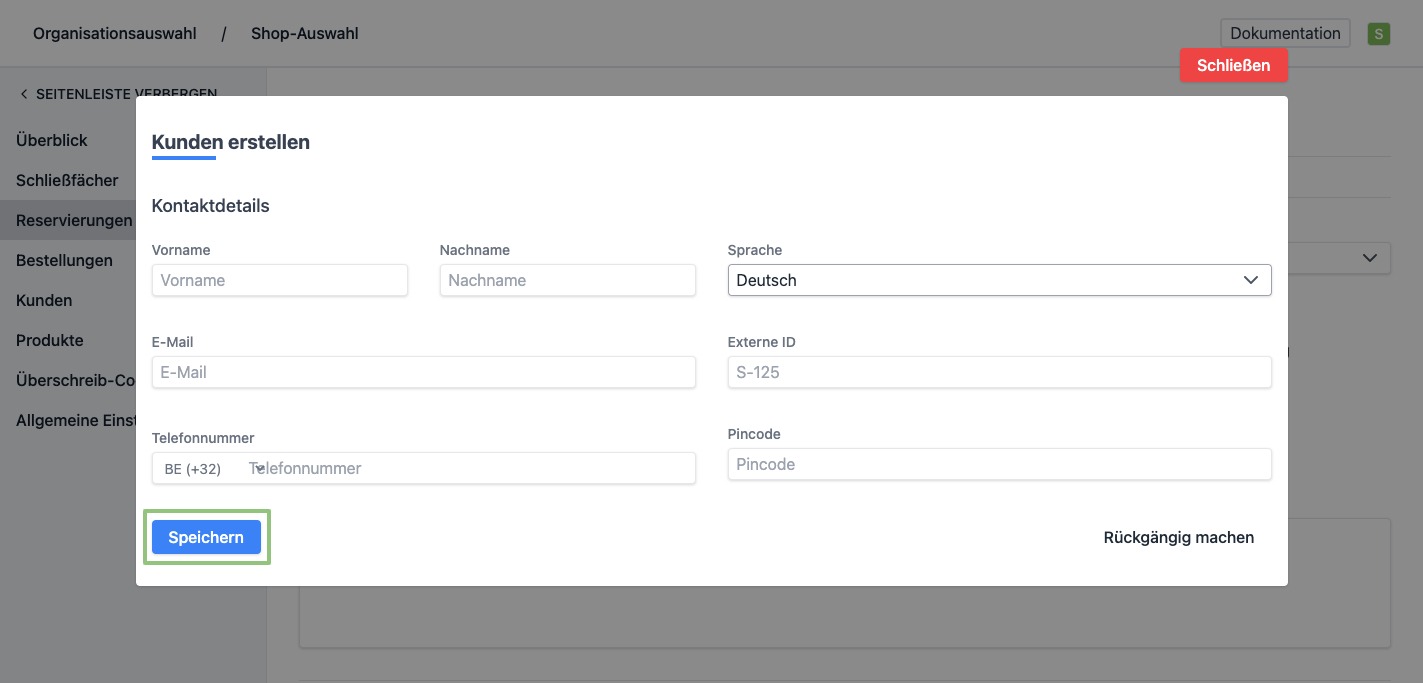
Task: Click the green S user avatar icon
Action: tap(1379, 34)
